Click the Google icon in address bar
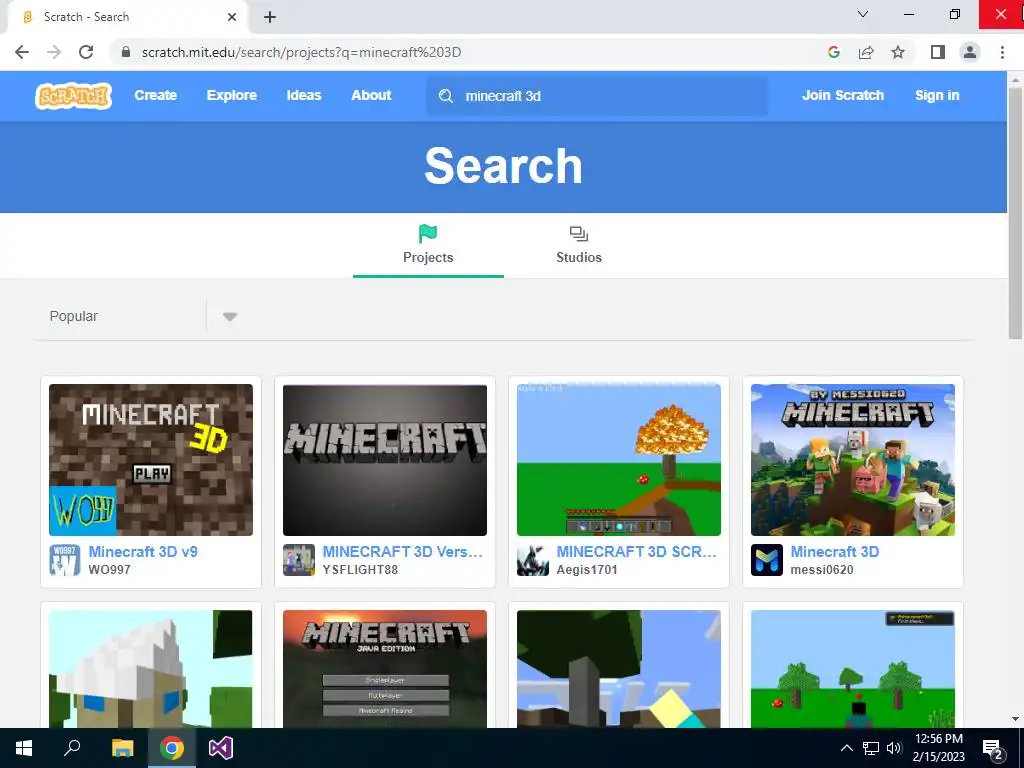The height and width of the screenshot is (768, 1024). (x=833, y=52)
